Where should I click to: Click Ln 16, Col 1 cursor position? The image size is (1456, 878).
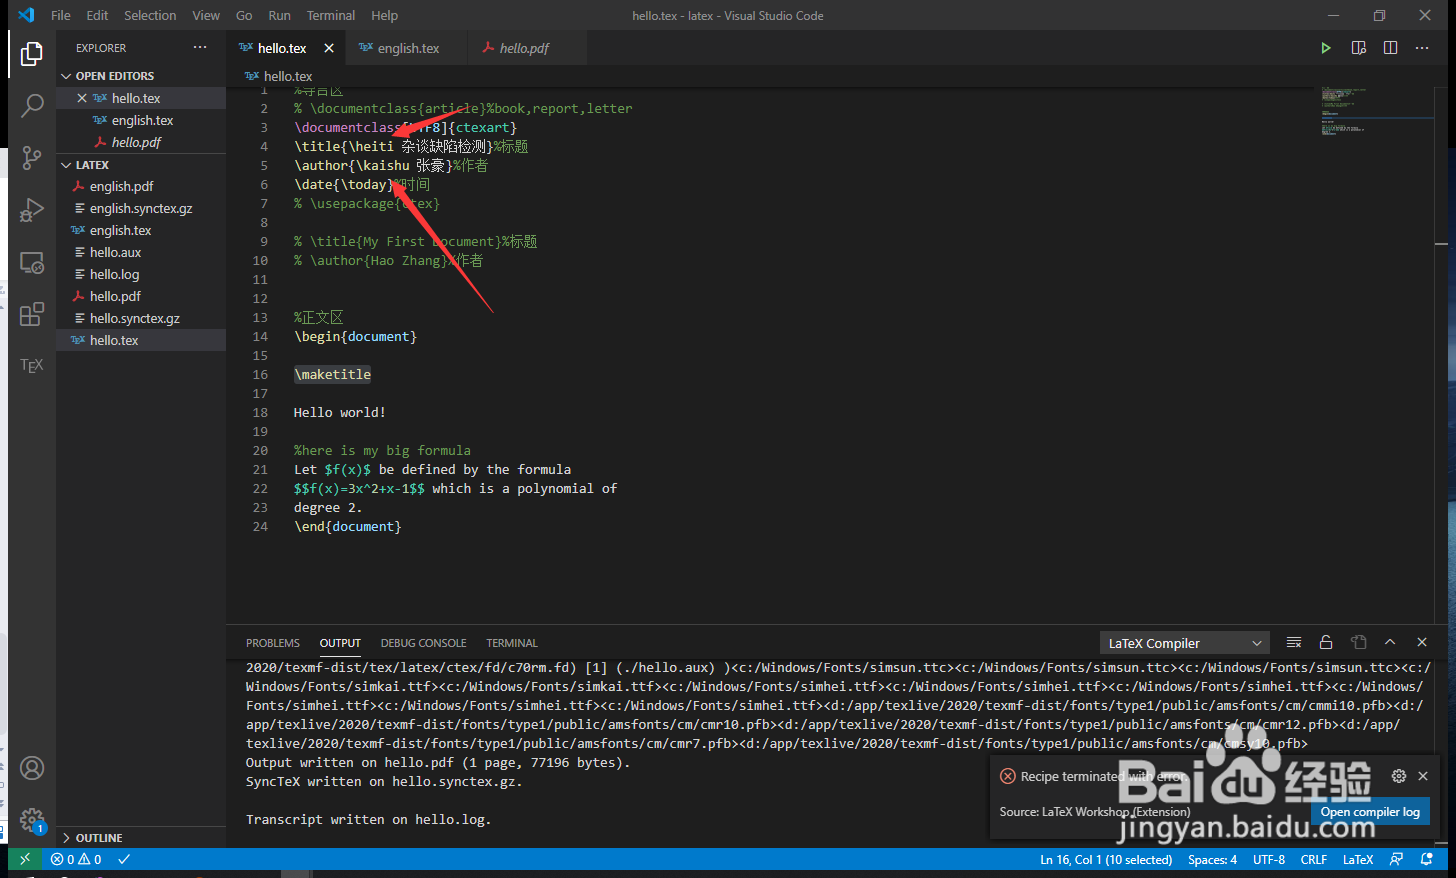1106,859
